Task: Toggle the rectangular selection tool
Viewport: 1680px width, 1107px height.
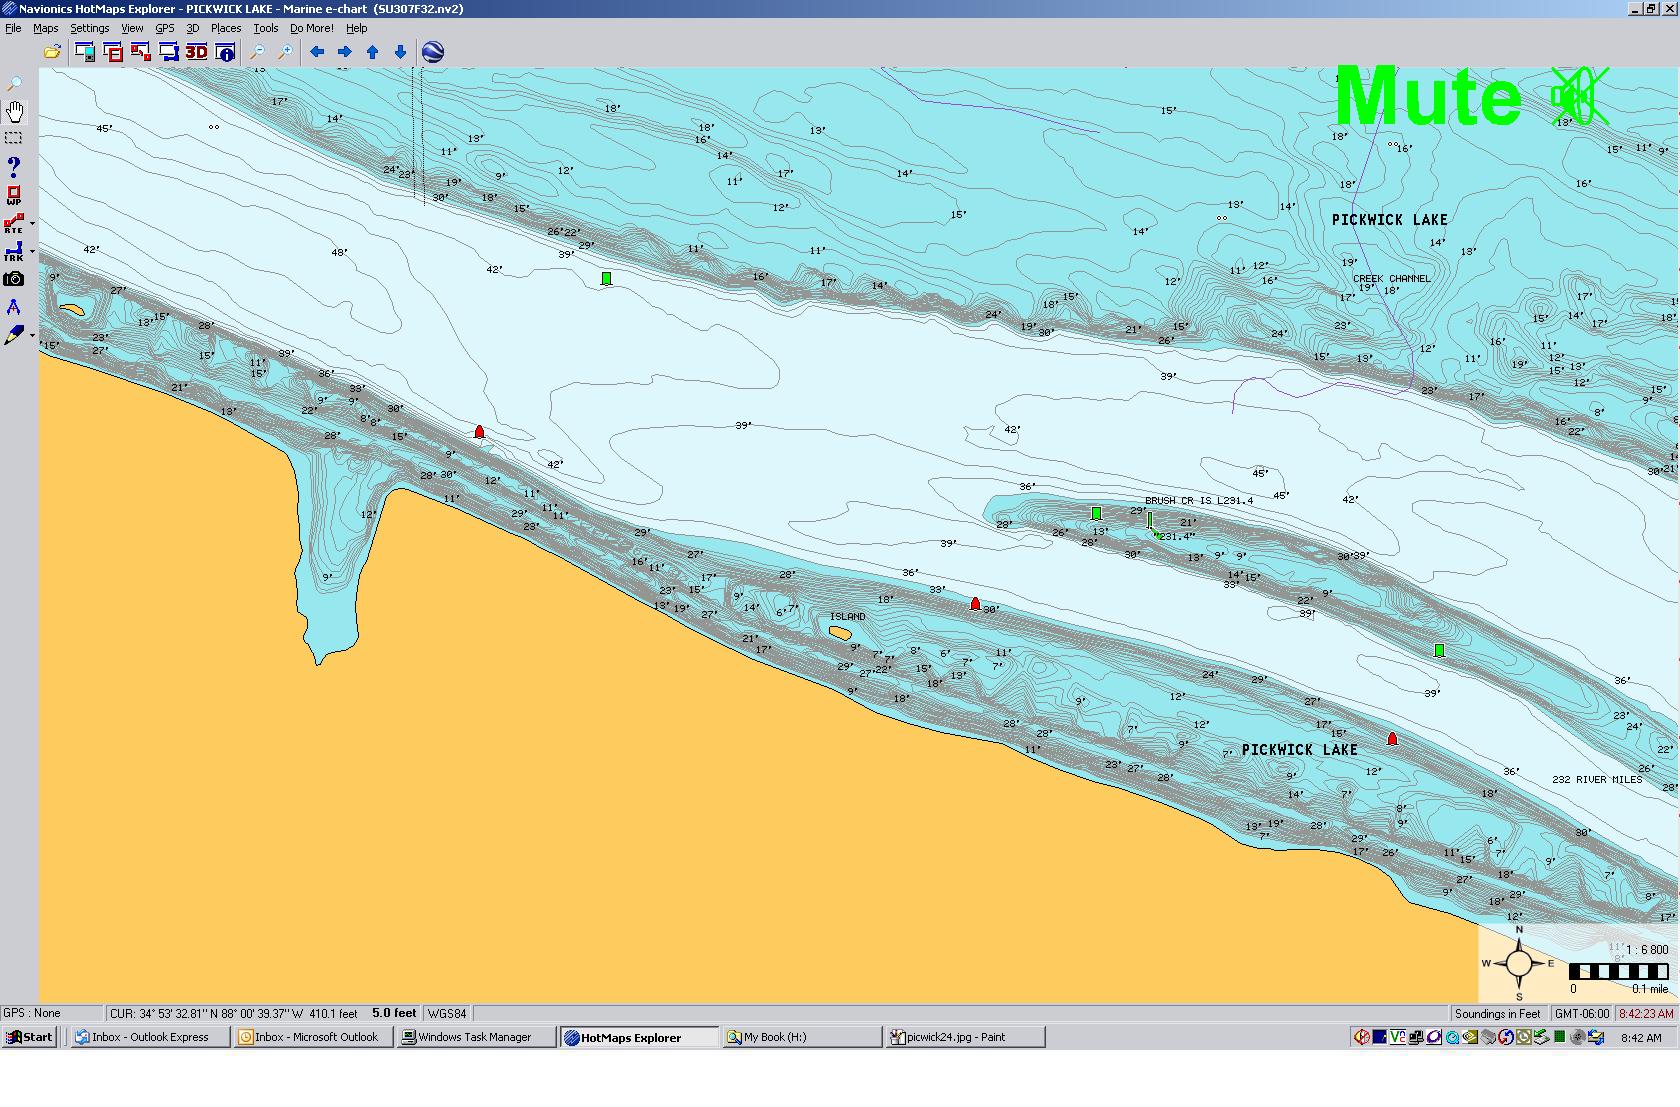Action: [x=14, y=138]
